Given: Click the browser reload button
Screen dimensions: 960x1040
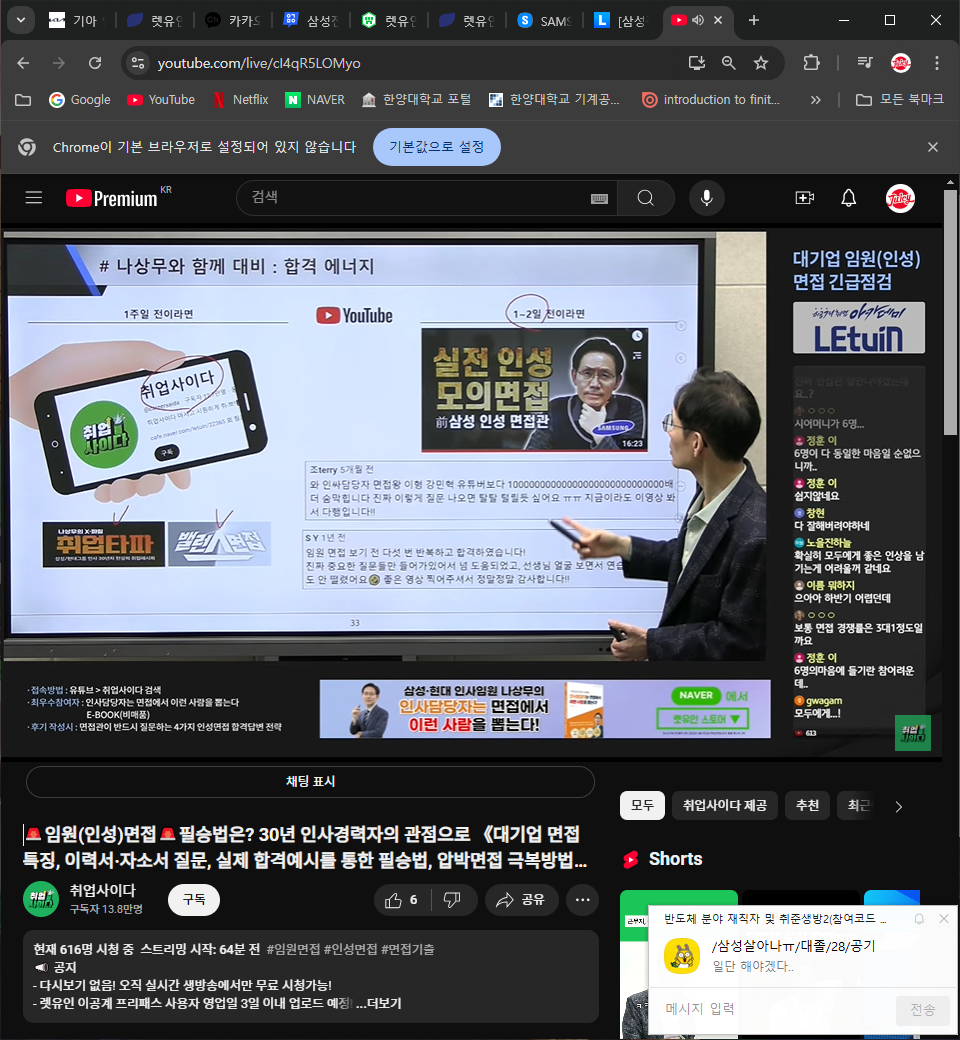Looking at the screenshot, I should coord(95,63).
